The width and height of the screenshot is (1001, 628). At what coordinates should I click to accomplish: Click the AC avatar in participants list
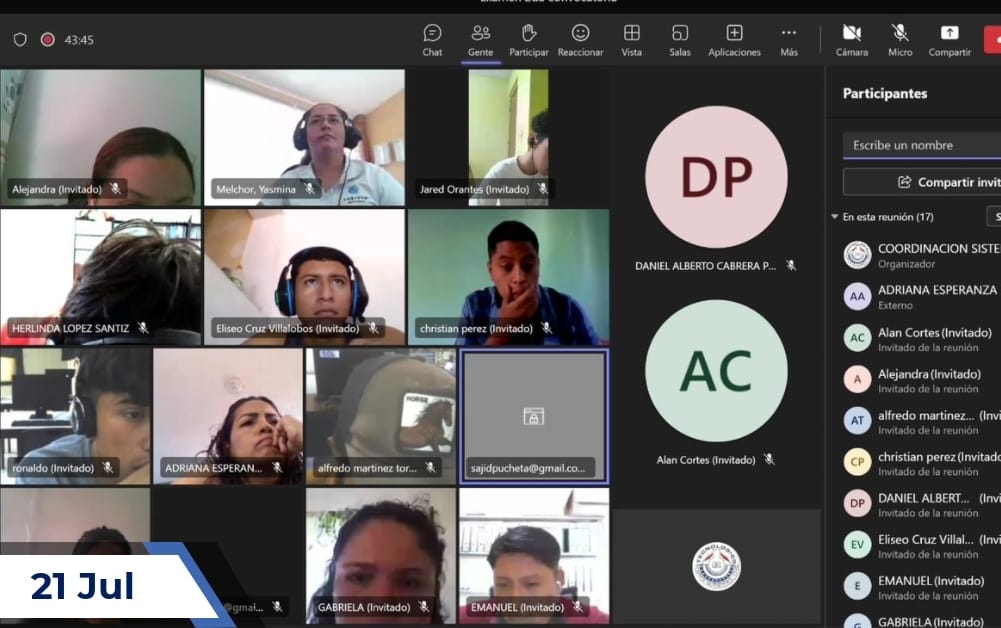point(857,338)
